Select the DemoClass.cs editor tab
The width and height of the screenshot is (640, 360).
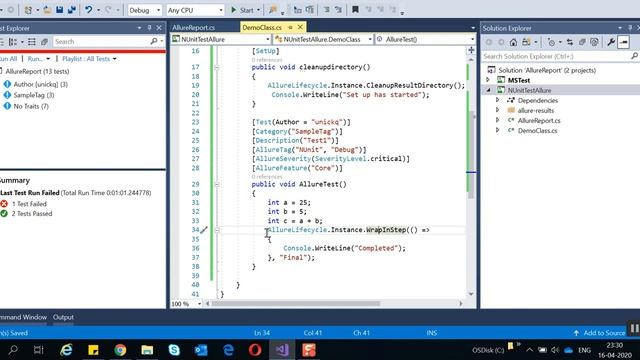262,27
